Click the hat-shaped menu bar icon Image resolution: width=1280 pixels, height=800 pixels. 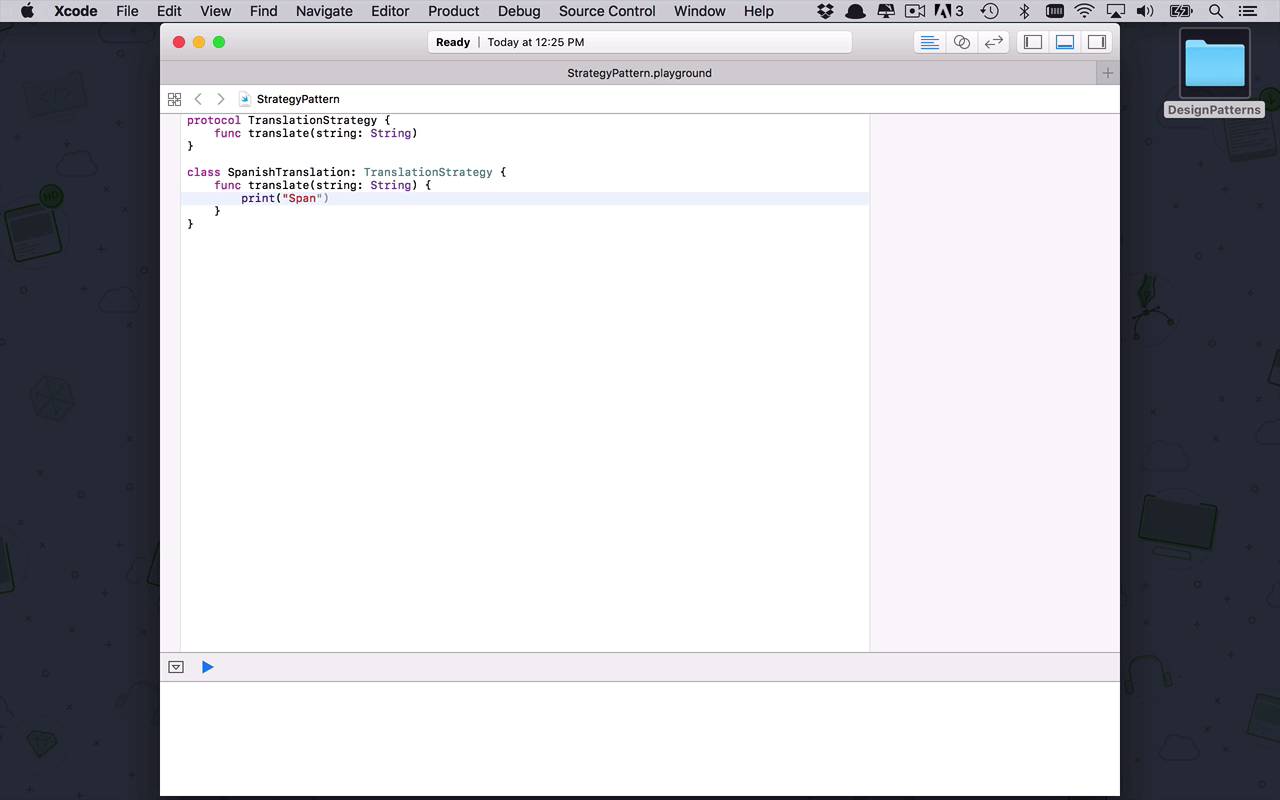[855, 11]
